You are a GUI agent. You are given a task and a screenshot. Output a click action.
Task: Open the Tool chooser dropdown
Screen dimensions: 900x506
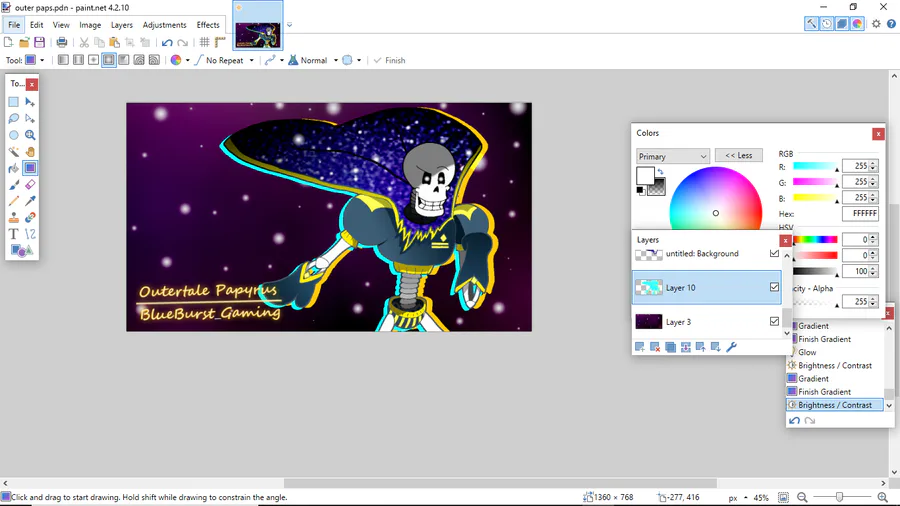[x=34, y=60]
